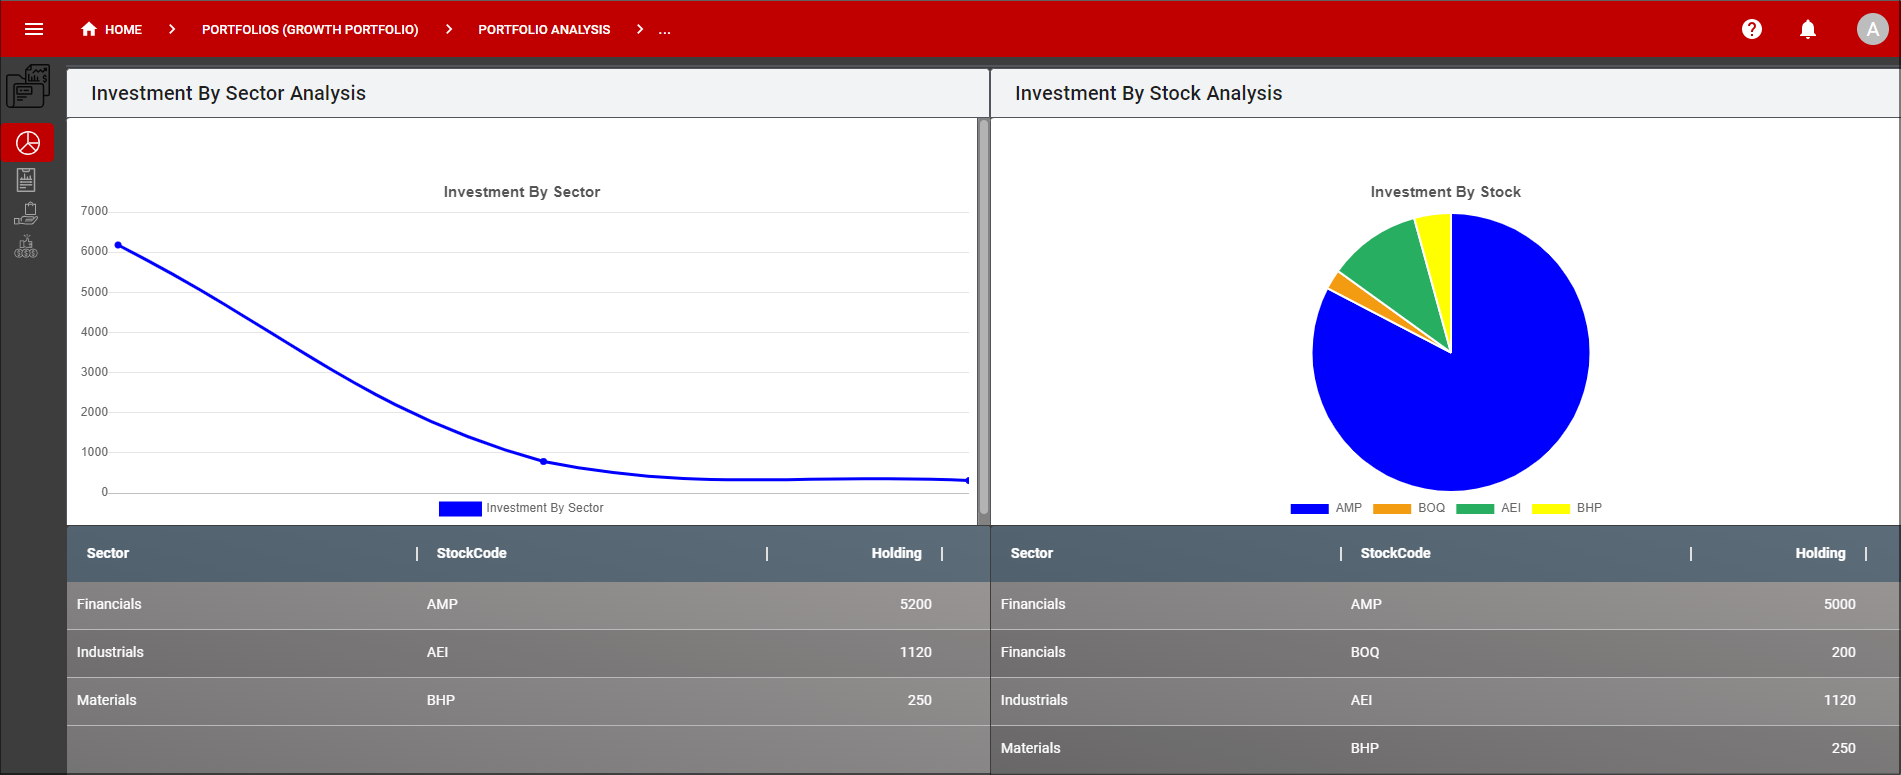Image resolution: width=1901 pixels, height=775 pixels.
Task: Click holding value 200
Action: [1844, 652]
